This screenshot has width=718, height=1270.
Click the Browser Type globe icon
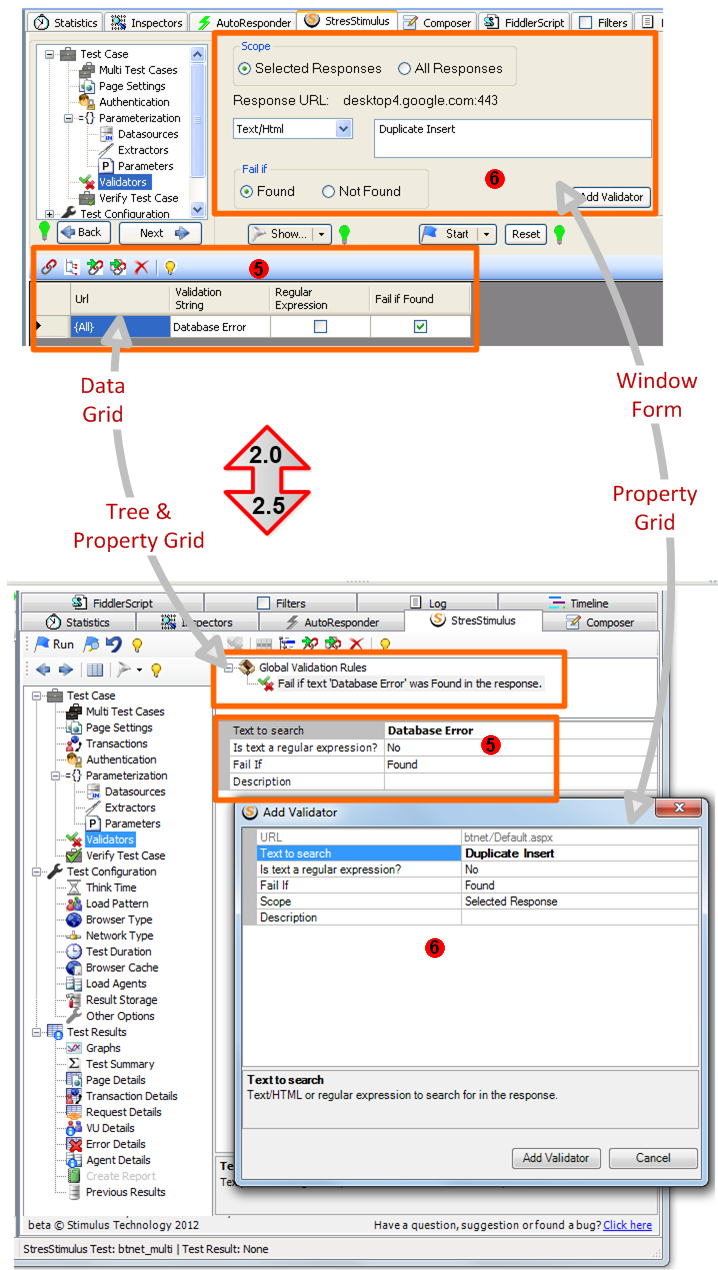tap(74, 919)
